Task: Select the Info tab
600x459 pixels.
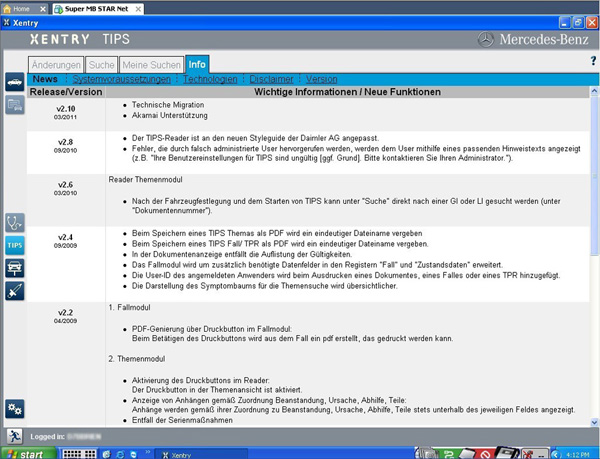Action: (197, 64)
